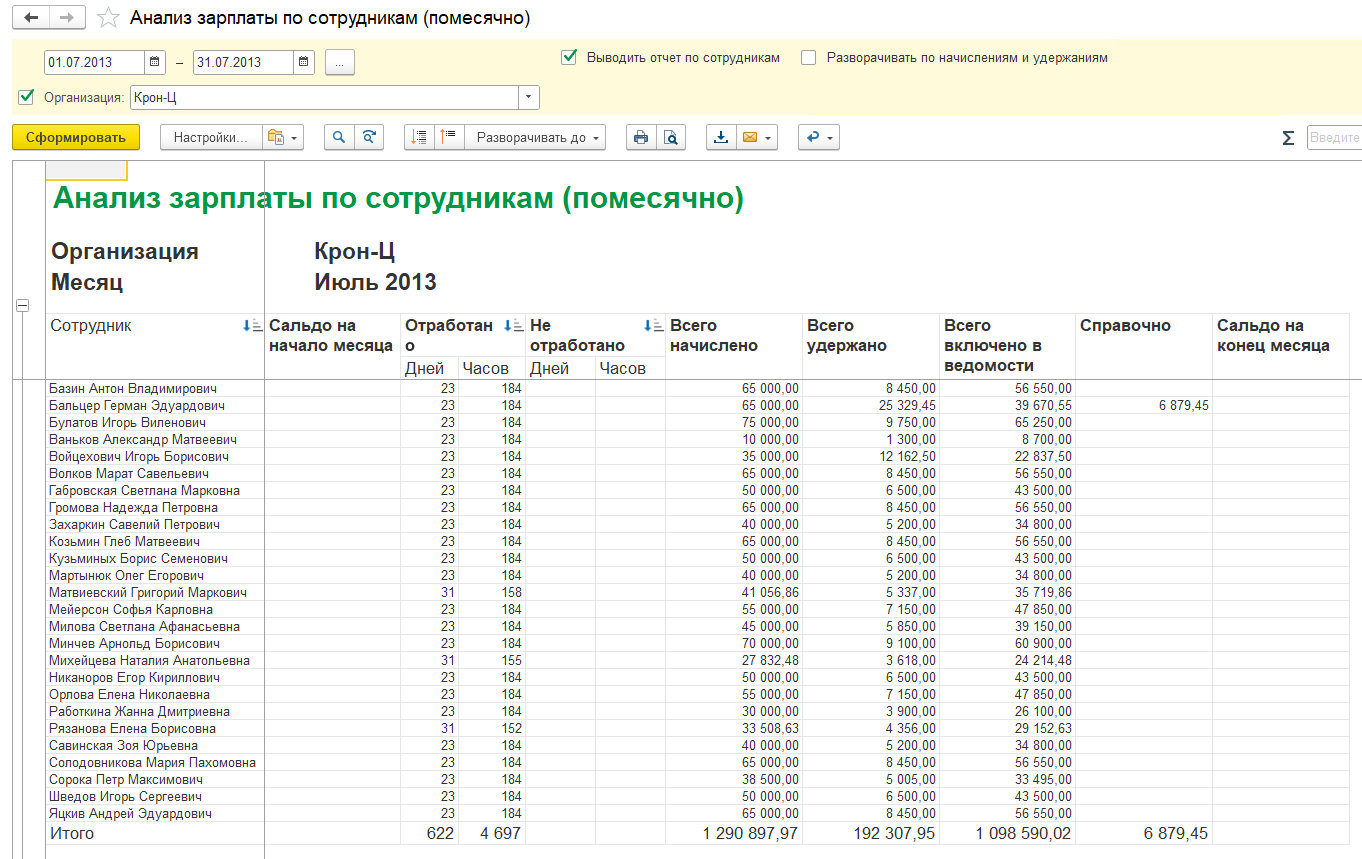Open the 'Разворачивать до' dropdown
This screenshot has width=1362, height=859.
pos(535,138)
